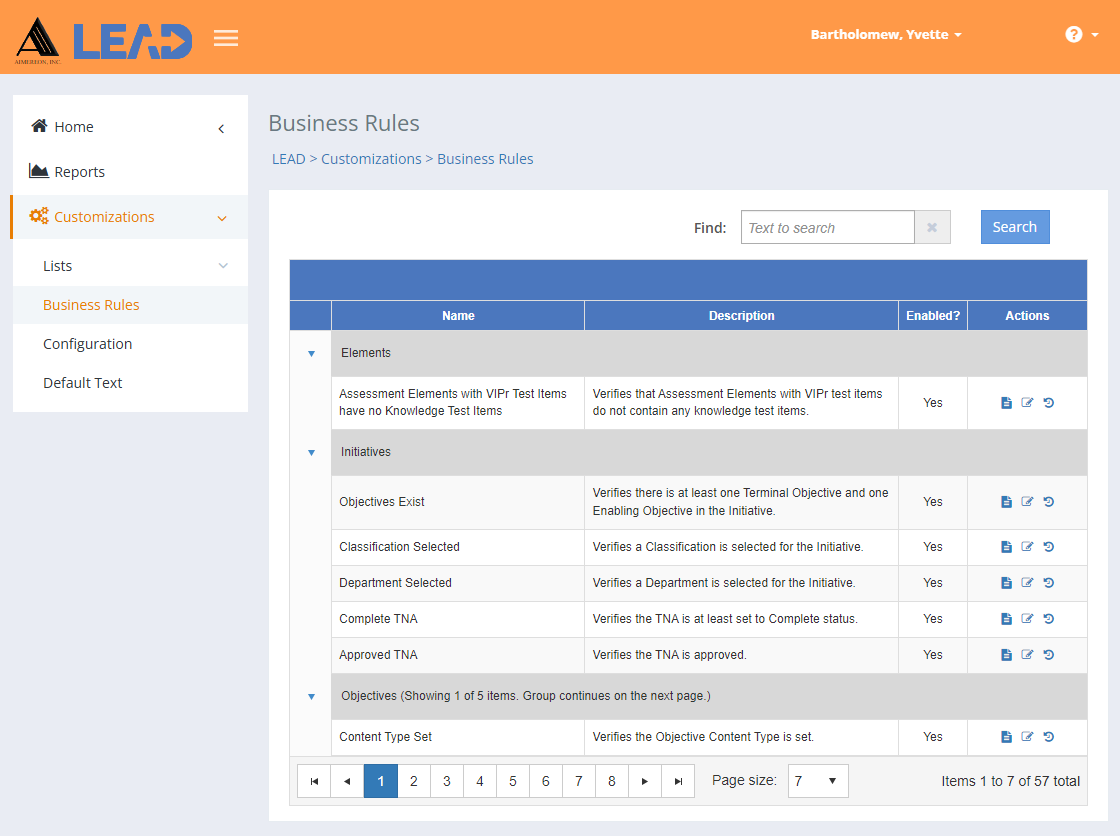Click the Text to search field
This screenshot has width=1120, height=836.
pos(827,227)
